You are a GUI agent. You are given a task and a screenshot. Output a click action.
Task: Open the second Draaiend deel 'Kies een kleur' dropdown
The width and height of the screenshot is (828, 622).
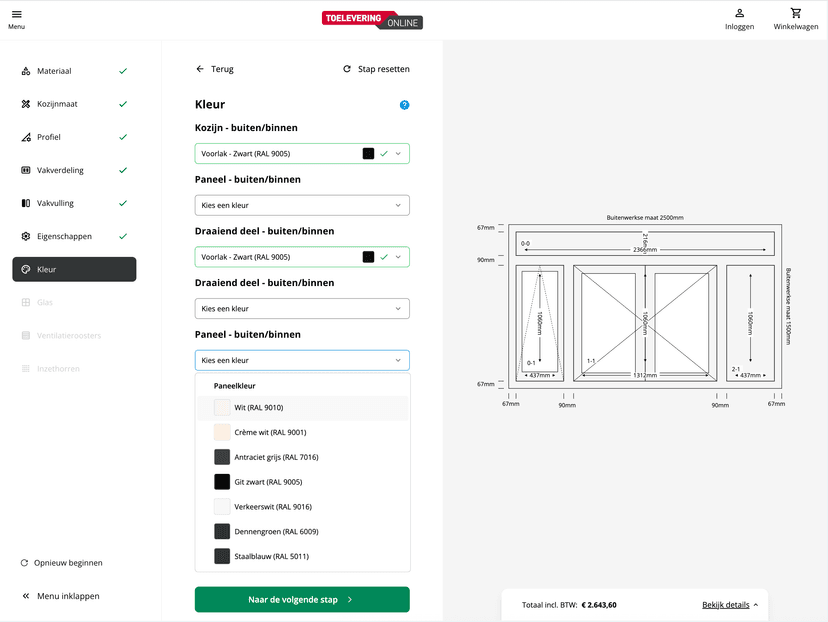tap(301, 309)
